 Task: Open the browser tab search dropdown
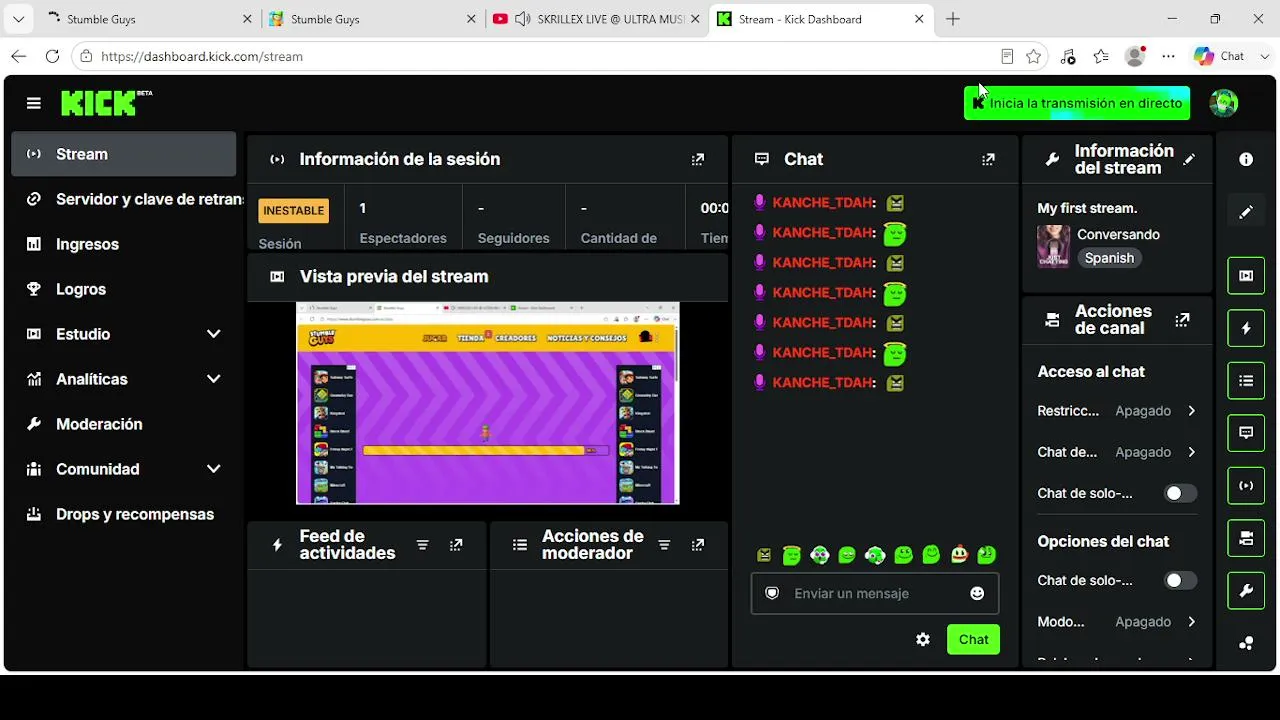pyautogui.click(x=18, y=19)
